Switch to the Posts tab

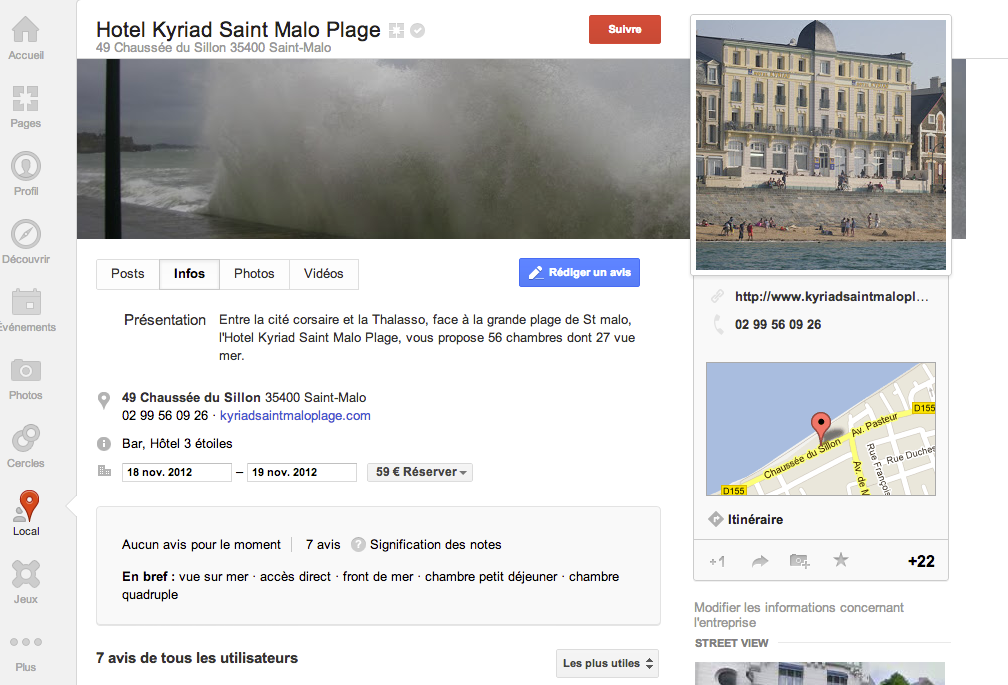128,274
